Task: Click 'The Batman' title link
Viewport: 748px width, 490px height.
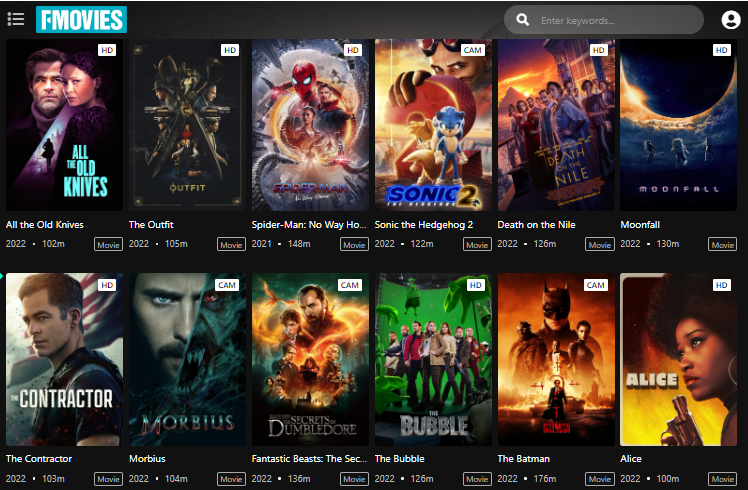Action: [x=523, y=459]
